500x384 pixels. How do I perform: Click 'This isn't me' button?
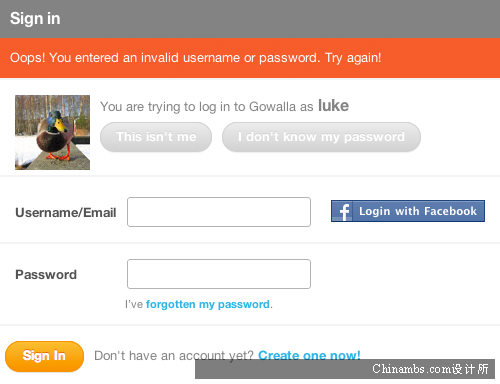156,137
